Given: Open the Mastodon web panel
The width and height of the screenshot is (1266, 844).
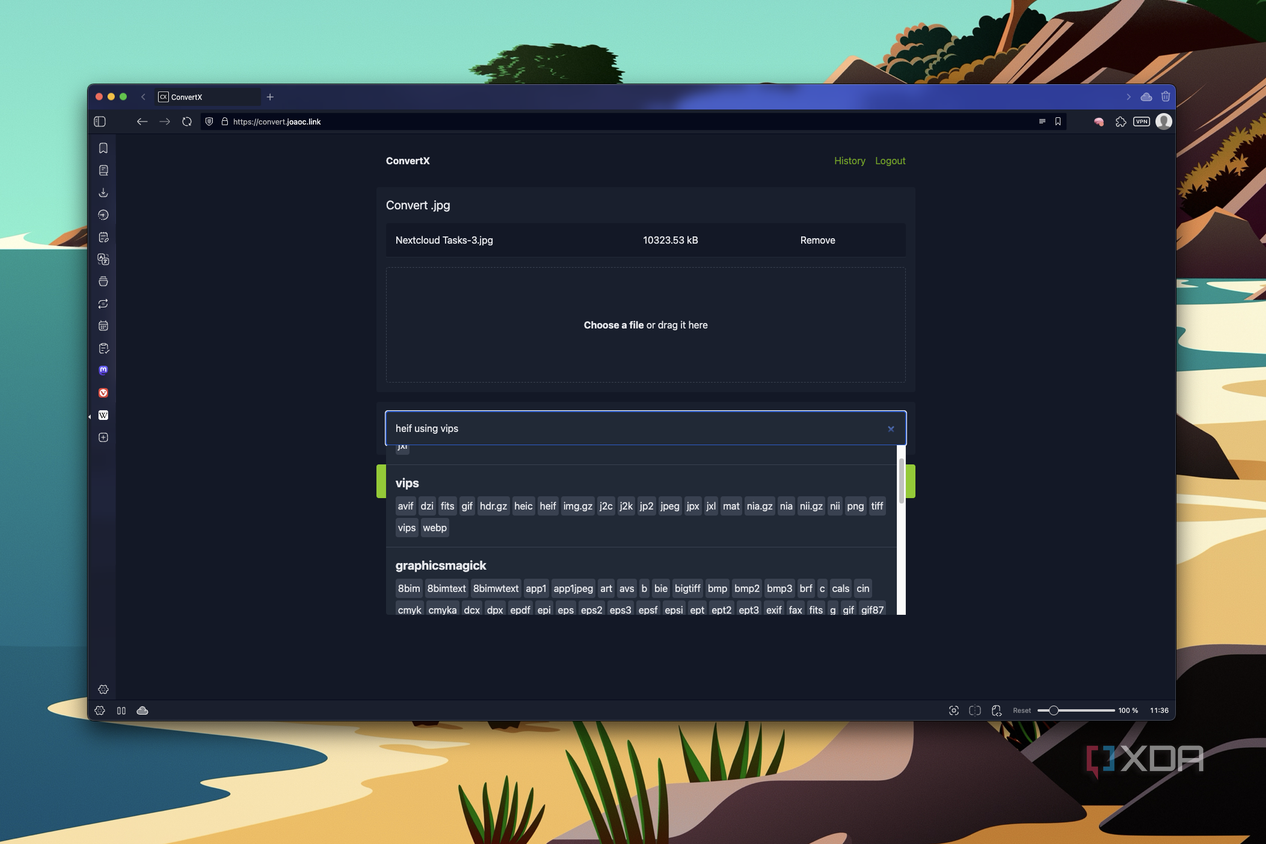Looking at the screenshot, I should coord(103,371).
